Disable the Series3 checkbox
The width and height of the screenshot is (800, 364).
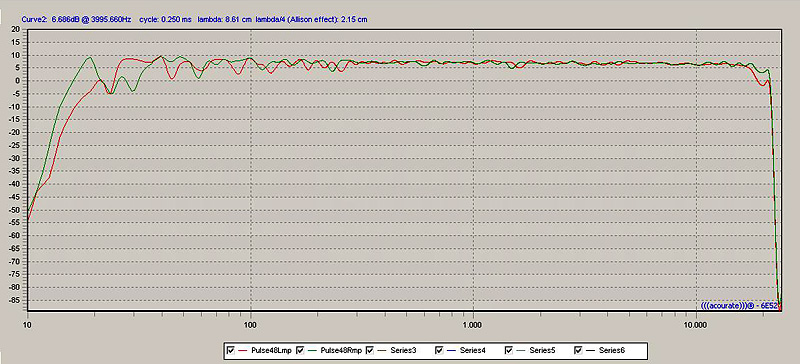tap(370, 350)
